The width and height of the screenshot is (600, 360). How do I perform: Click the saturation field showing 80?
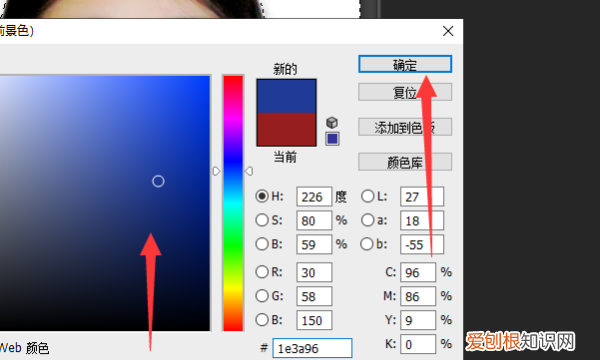click(x=314, y=220)
